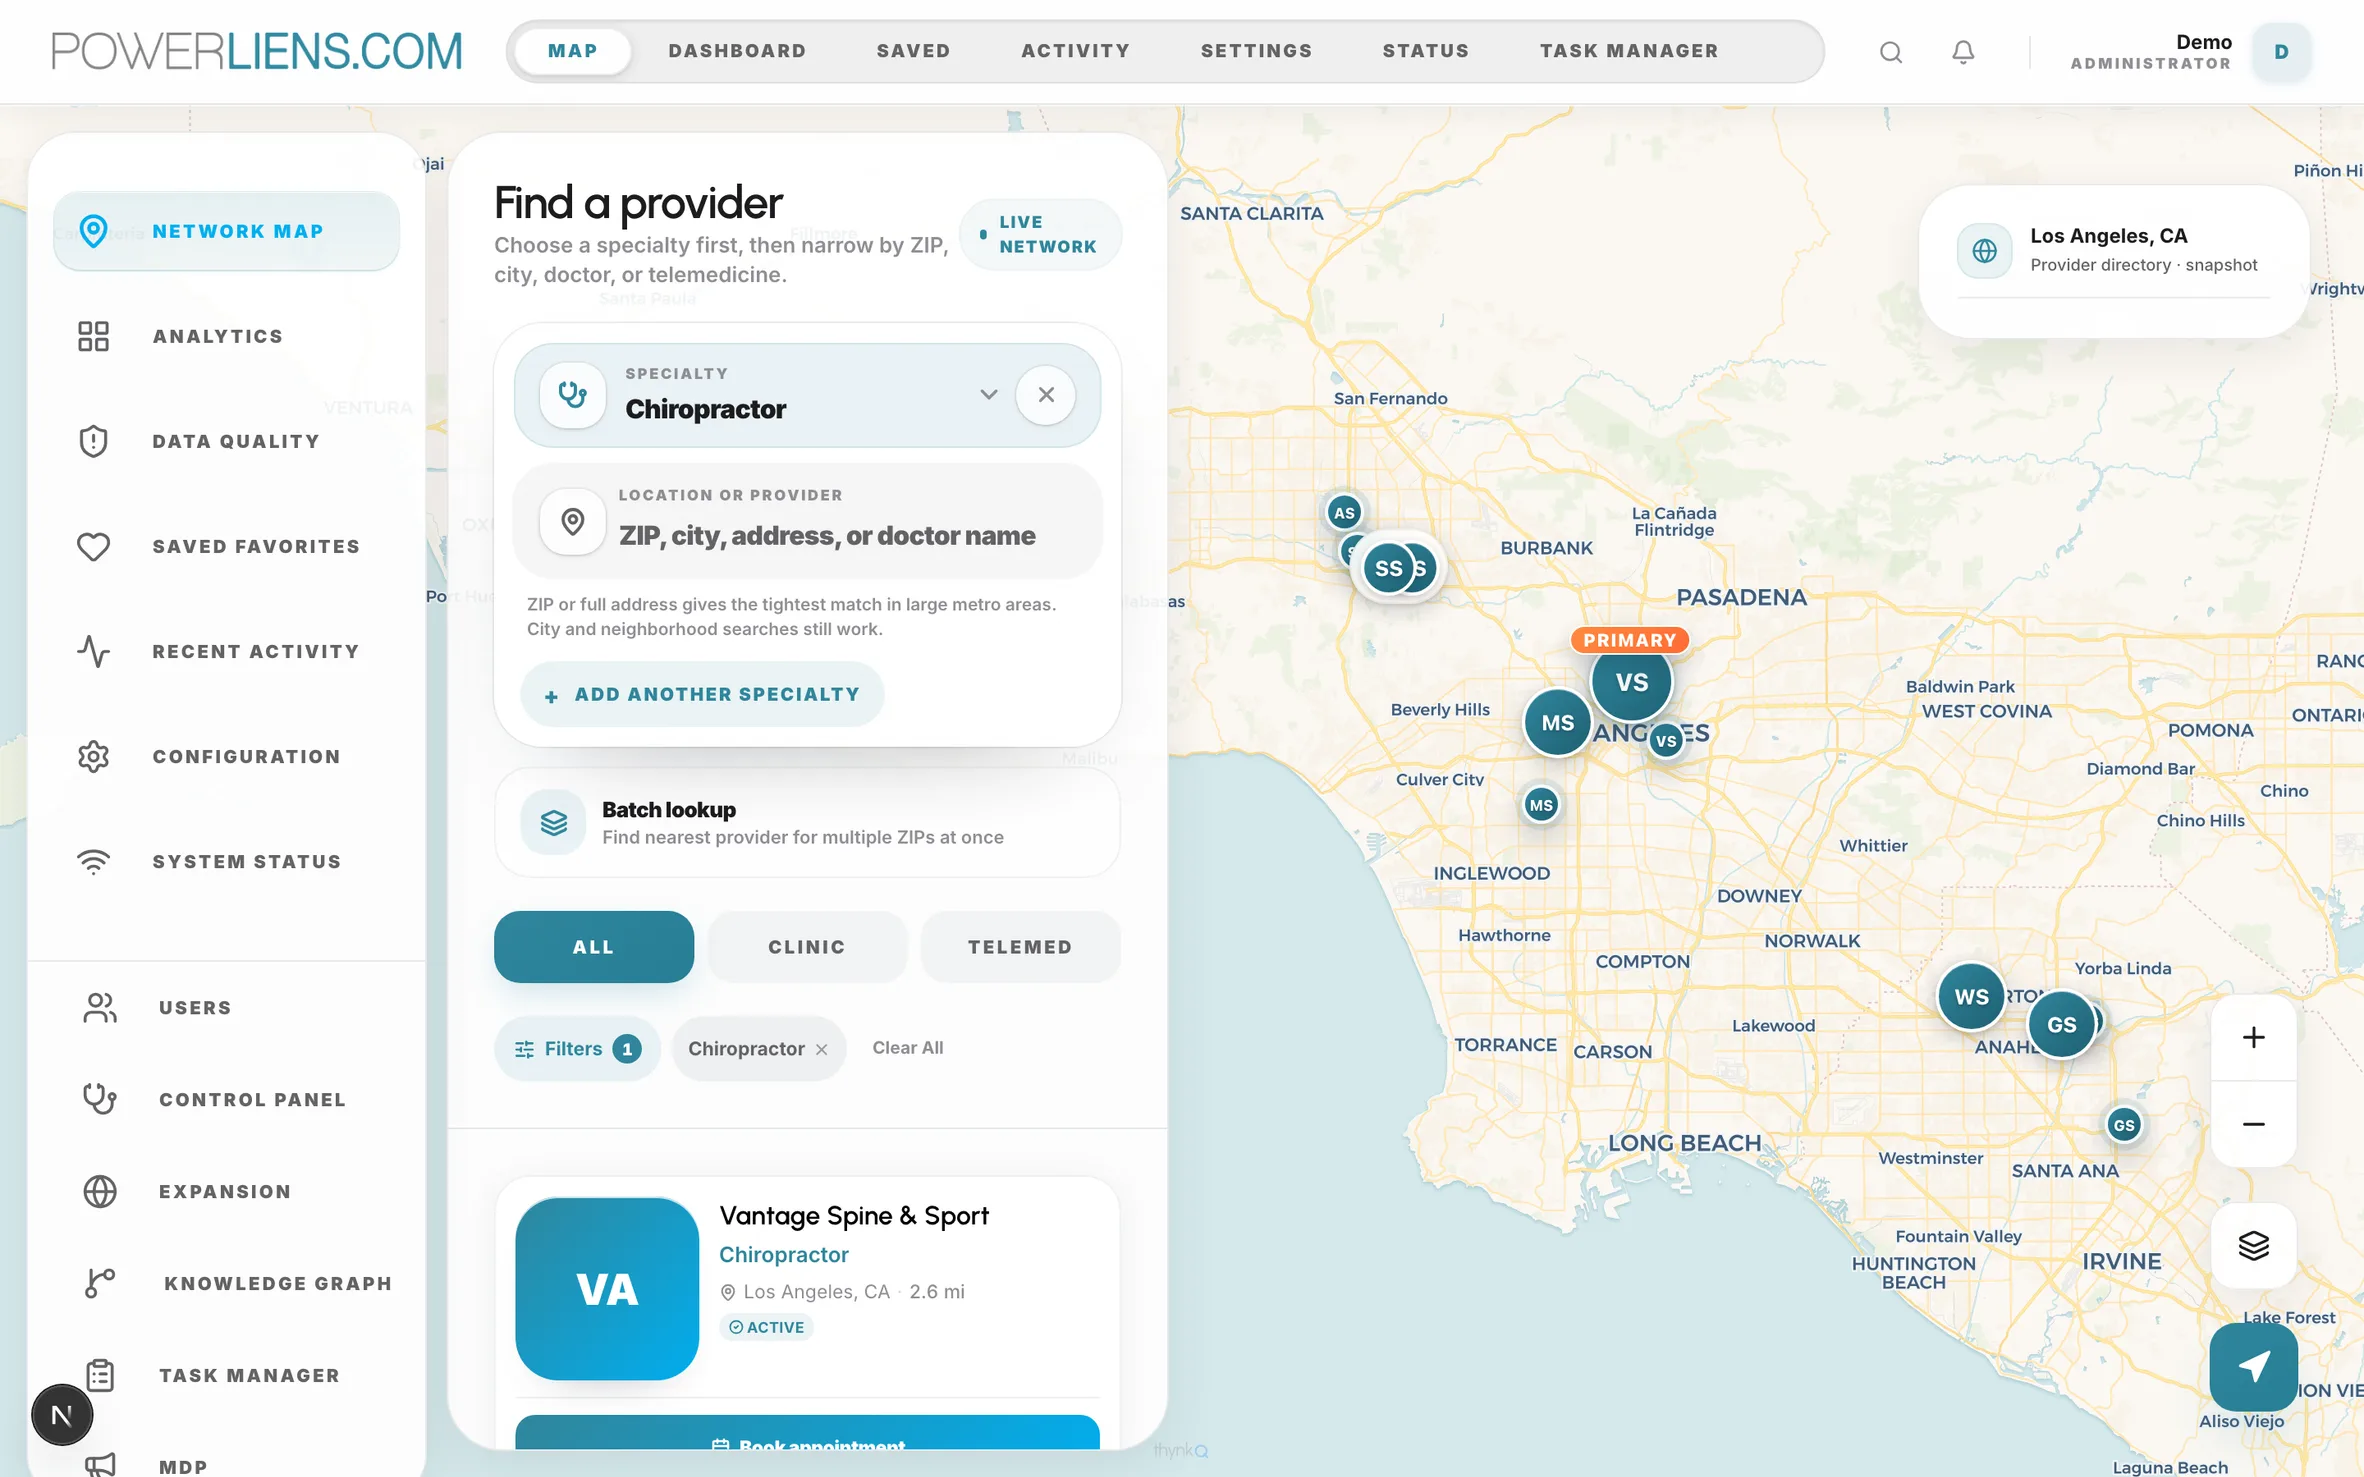Click the Knowledge Graph branch icon
Viewport: 2364px width, 1477px height.
(x=100, y=1283)
